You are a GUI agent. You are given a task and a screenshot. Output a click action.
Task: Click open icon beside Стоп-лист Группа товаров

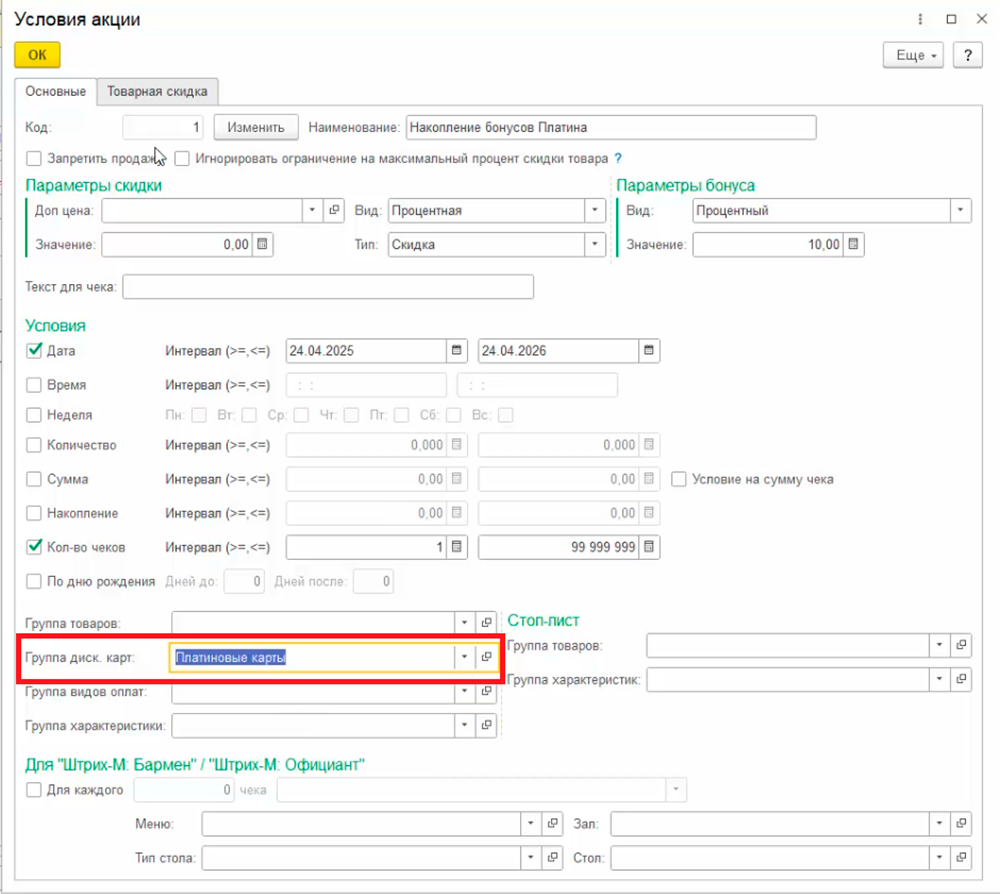tap(961, 646)
